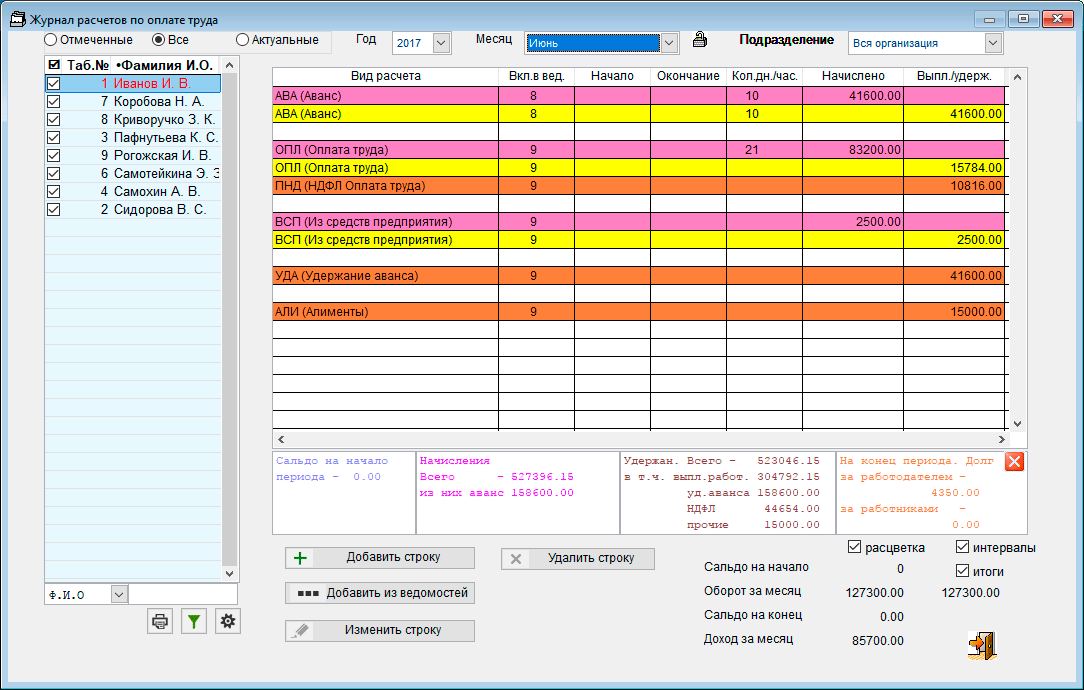Select employee Пафнутьева К. С.
Image resolution: width=1084 pixels, height=690 pixels.
[x=133, y=138]
